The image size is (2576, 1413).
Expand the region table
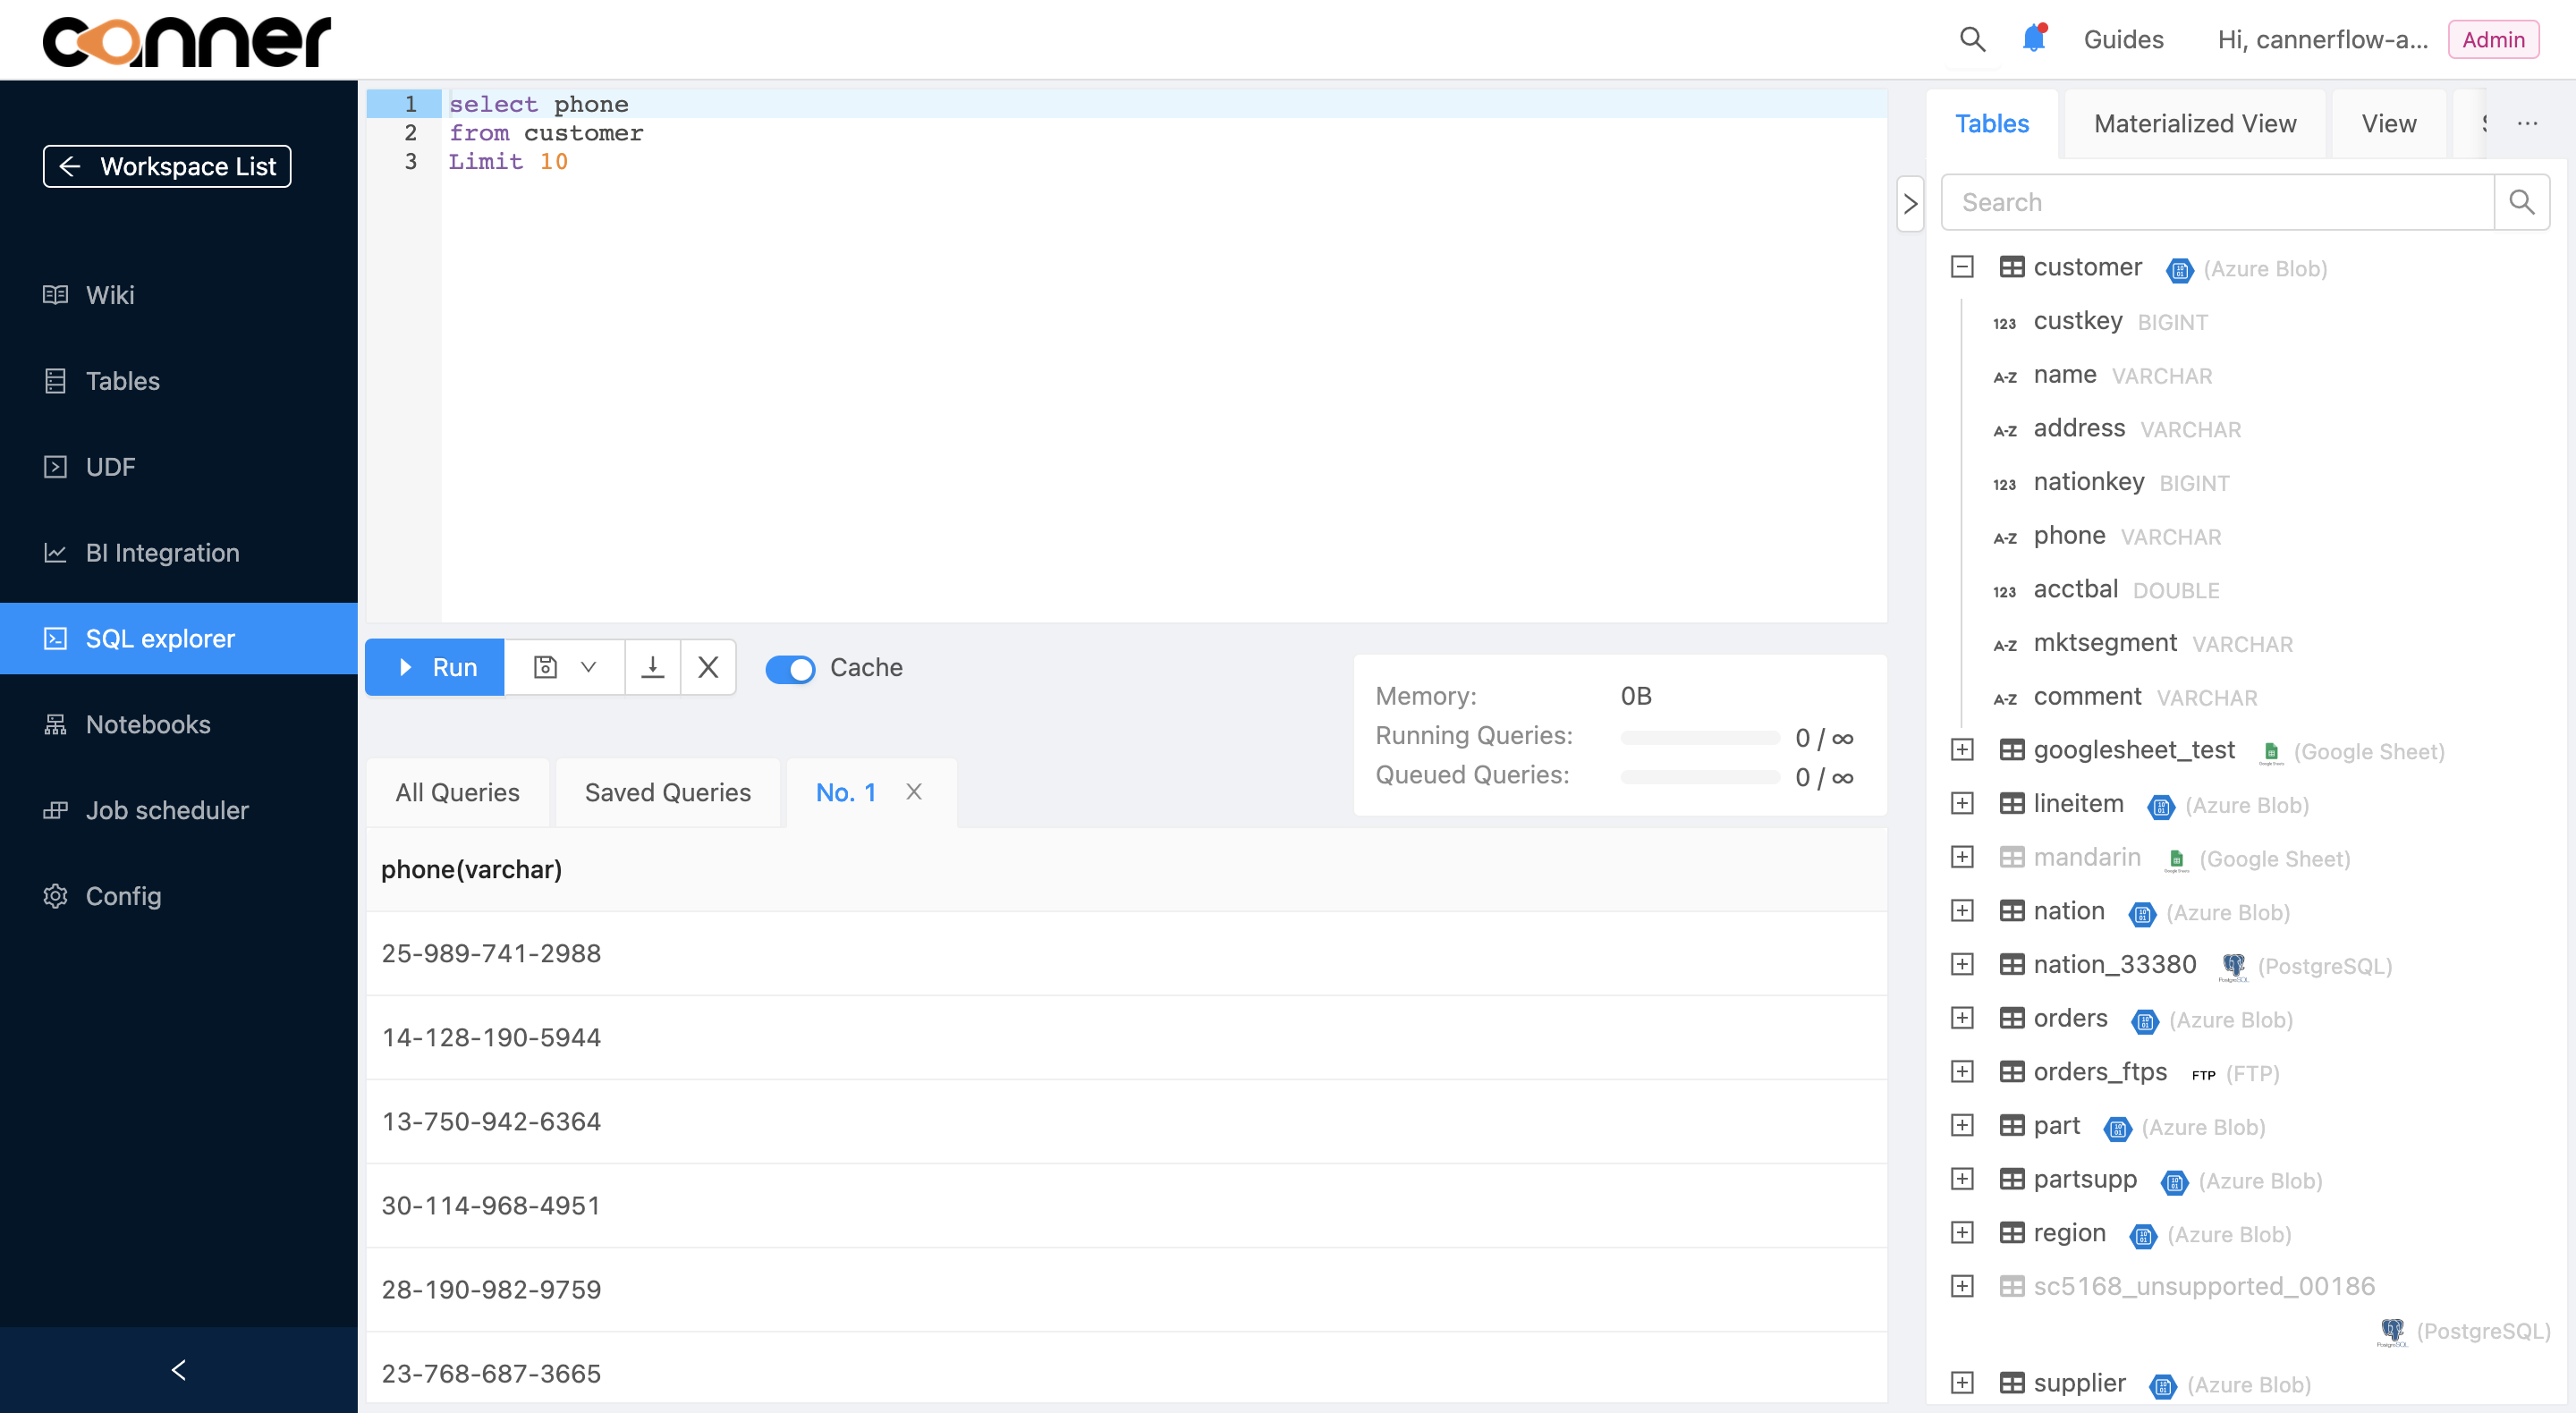[1962, 1233]
